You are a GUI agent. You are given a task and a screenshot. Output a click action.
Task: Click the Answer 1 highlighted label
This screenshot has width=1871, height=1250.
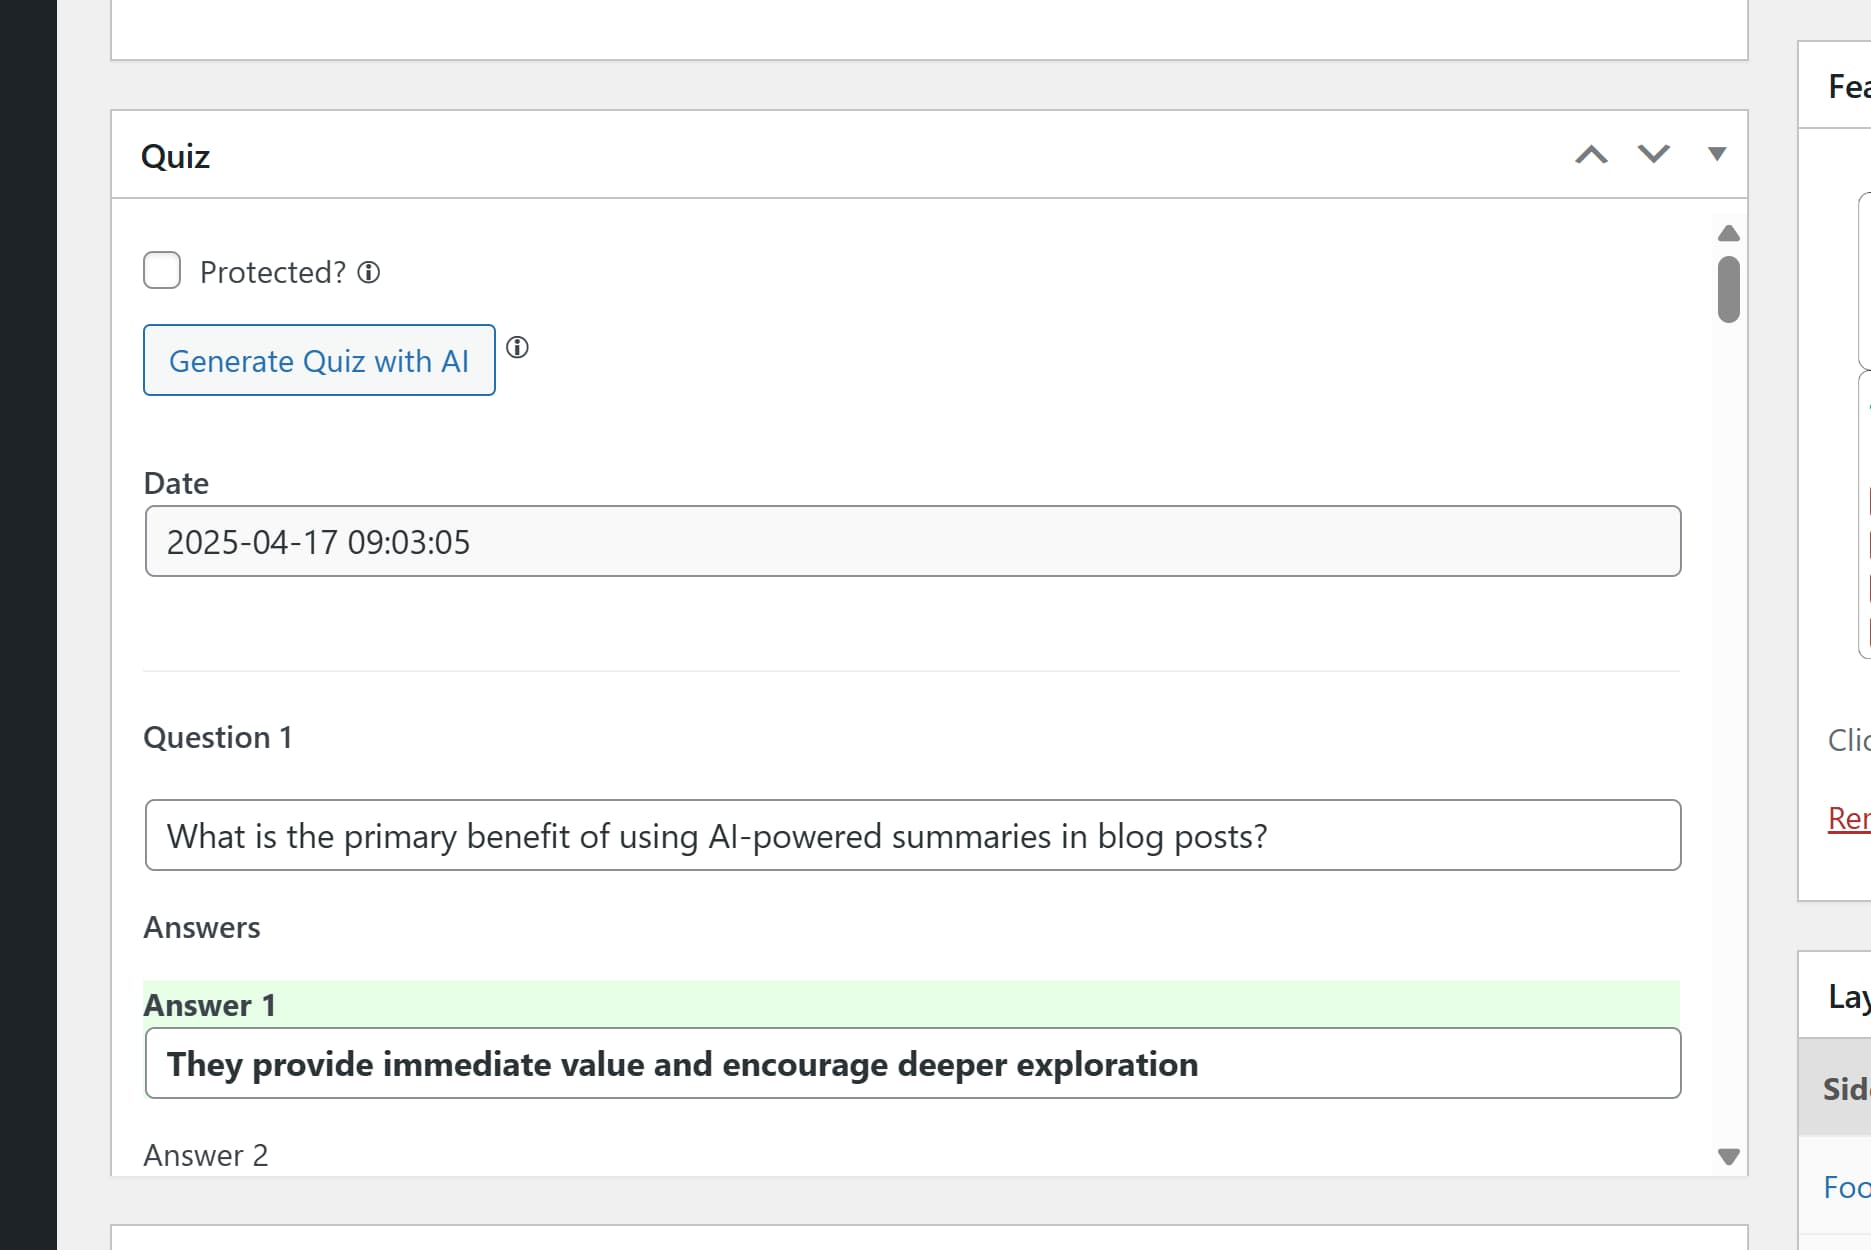tap(210, 1005)
